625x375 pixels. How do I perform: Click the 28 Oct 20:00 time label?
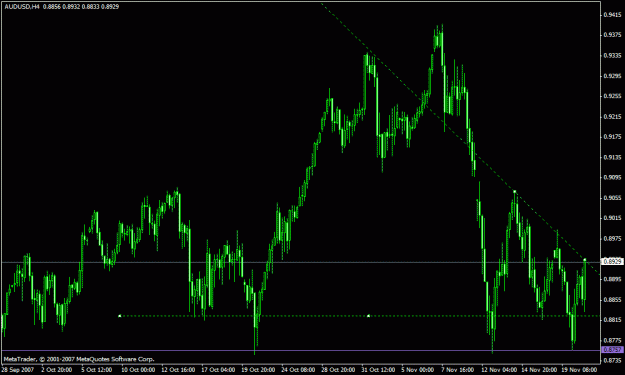(x=338, y=370)
